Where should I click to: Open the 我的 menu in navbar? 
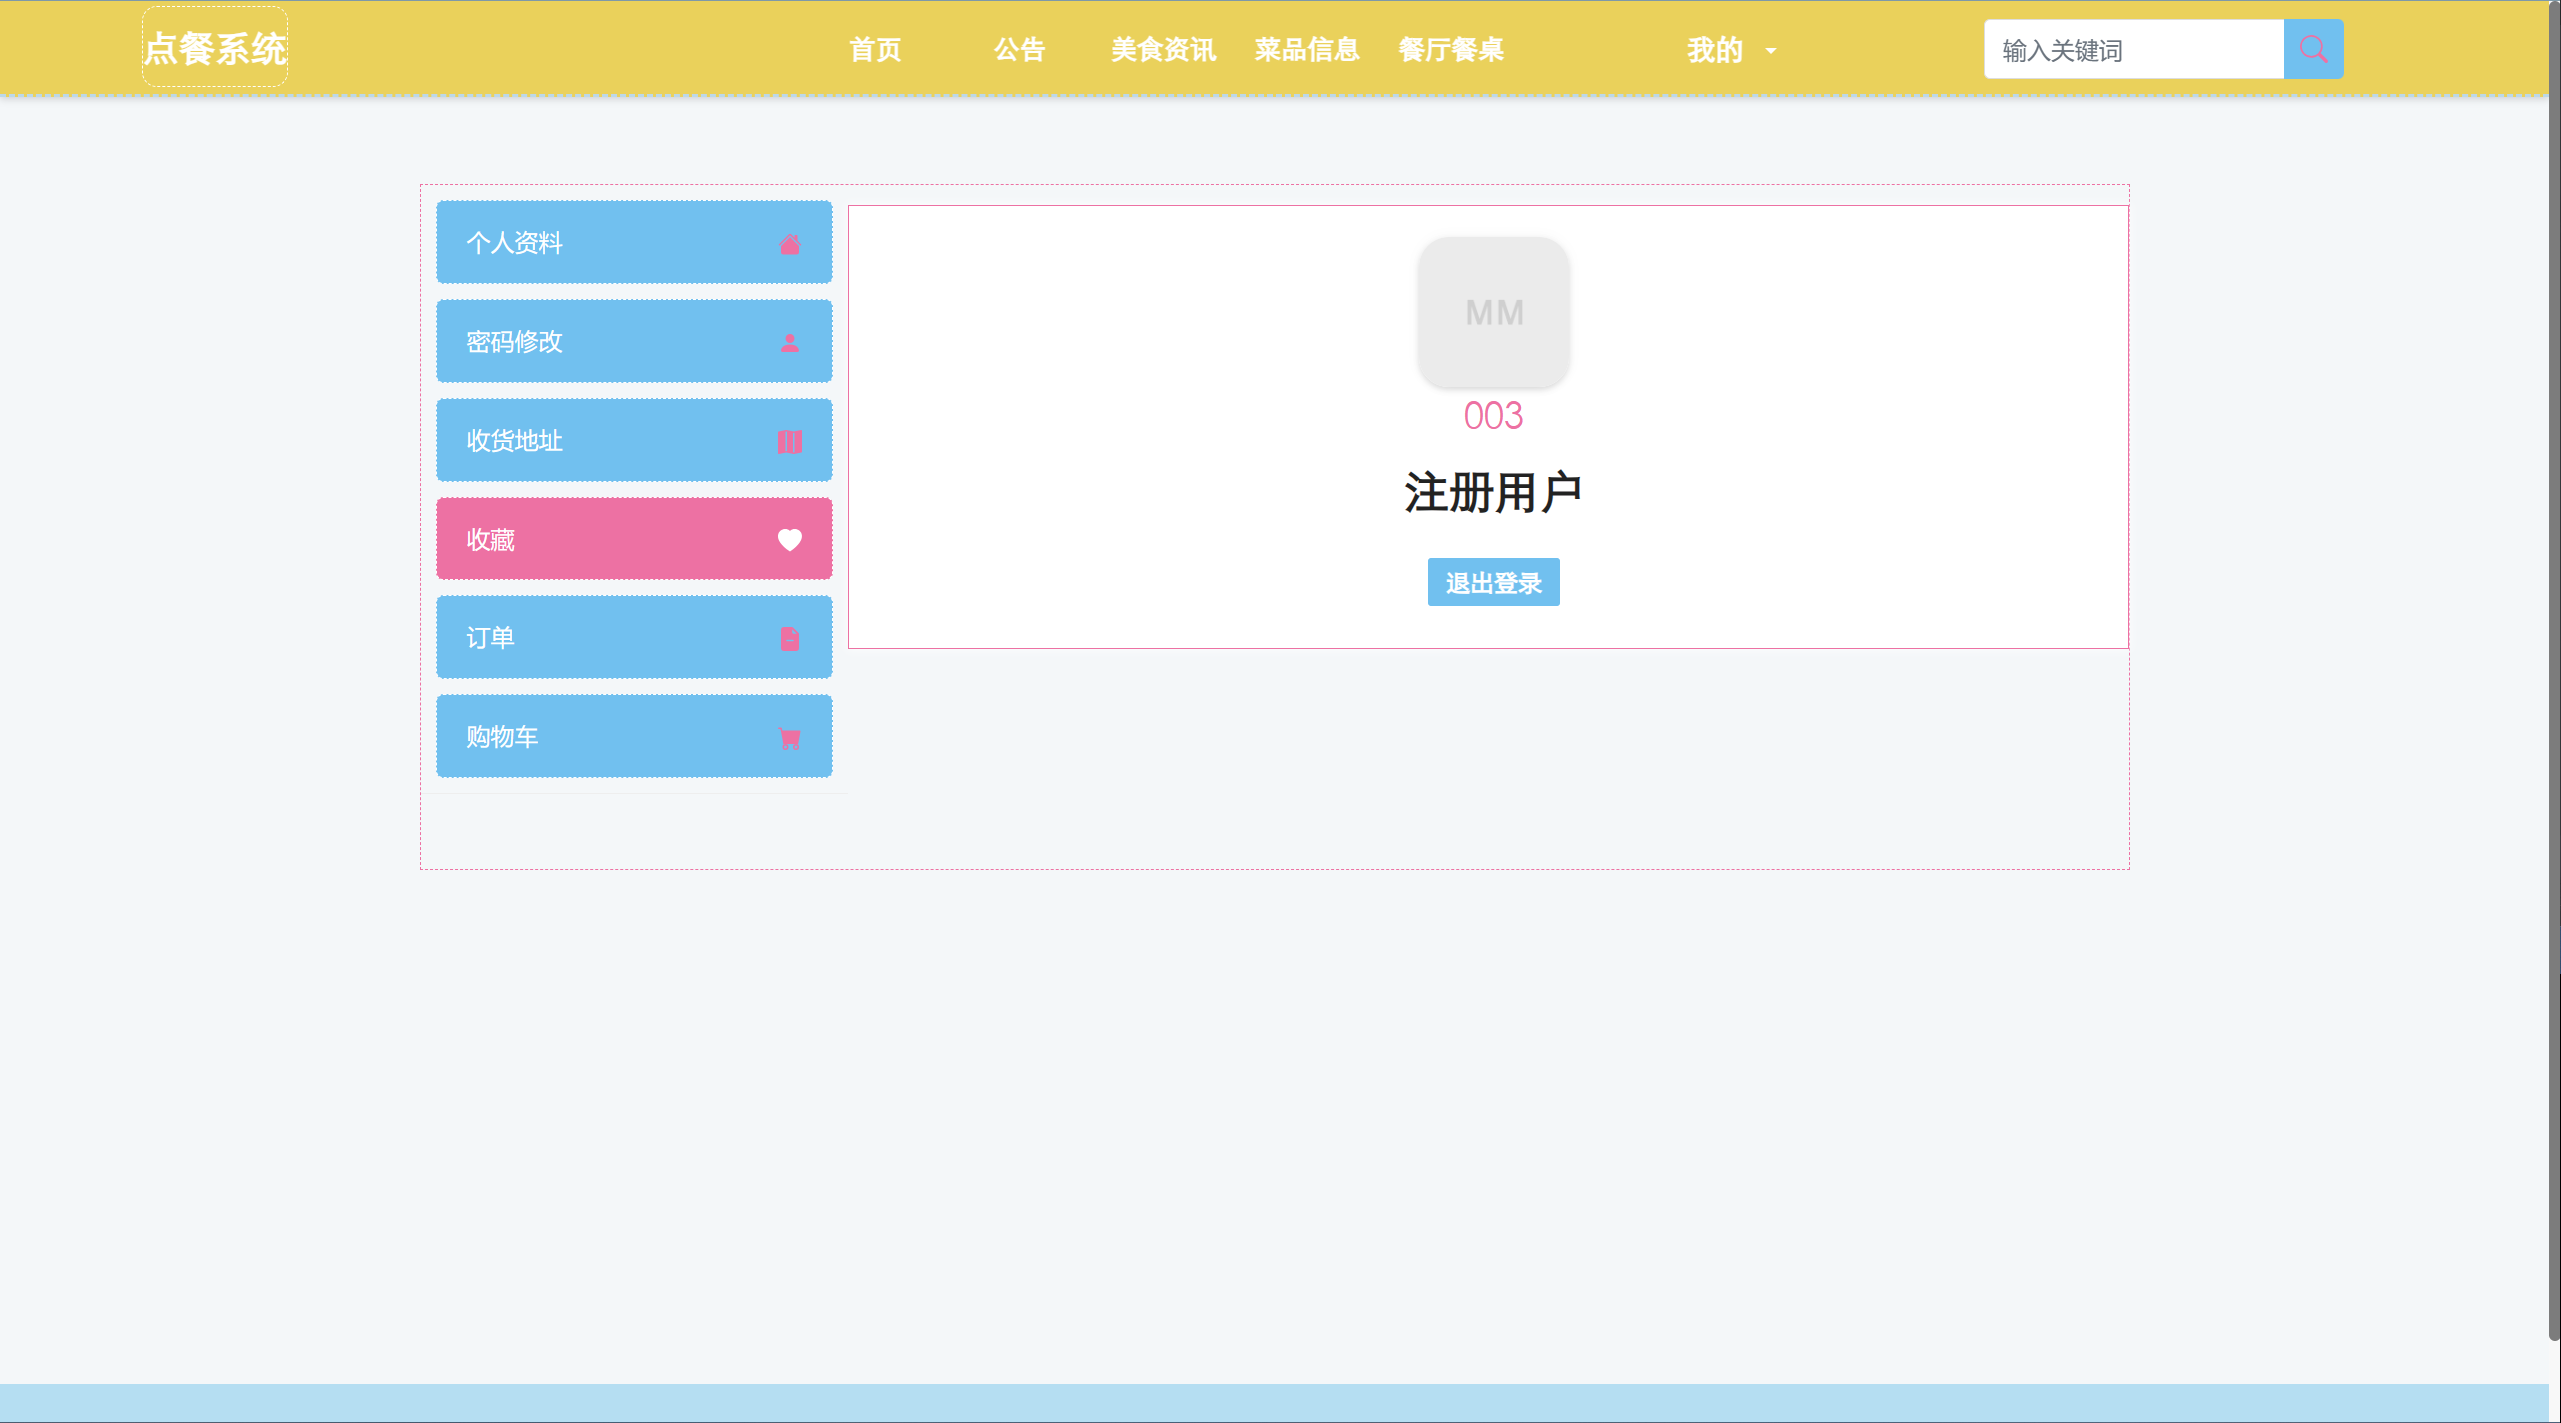pyautogui.click(x=1714, y=50)
